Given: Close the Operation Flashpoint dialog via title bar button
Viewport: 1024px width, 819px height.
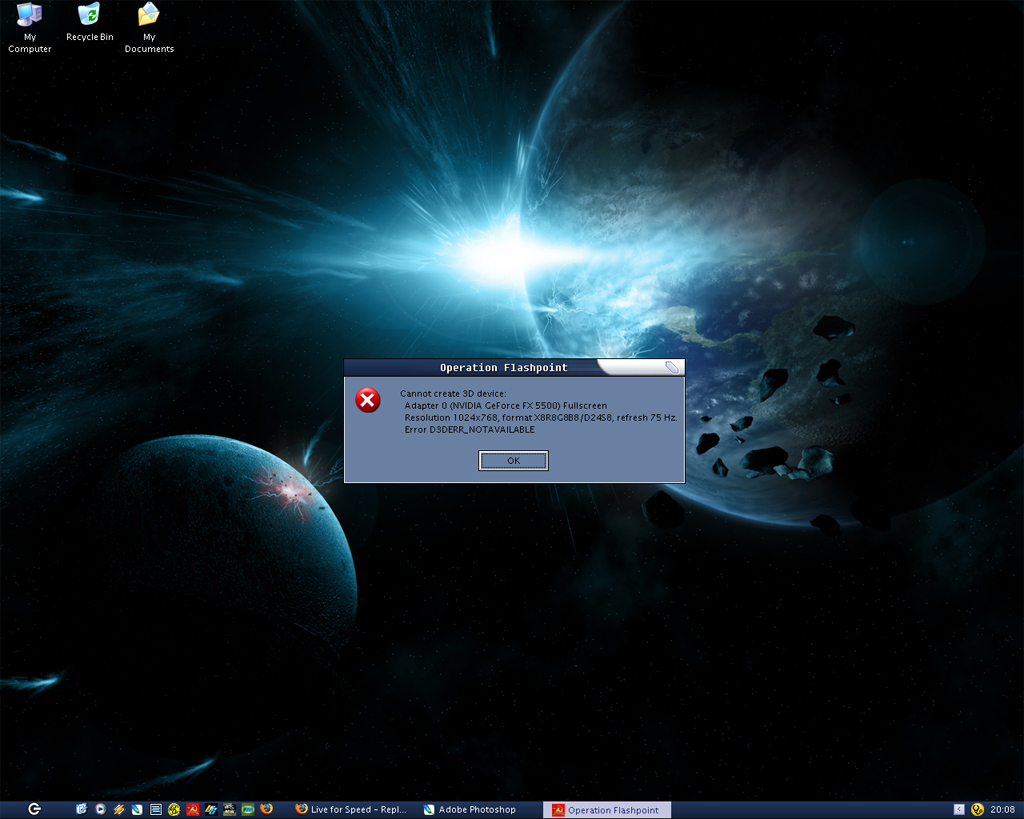Looking at the screenshot, I should [x=671, y=368].
